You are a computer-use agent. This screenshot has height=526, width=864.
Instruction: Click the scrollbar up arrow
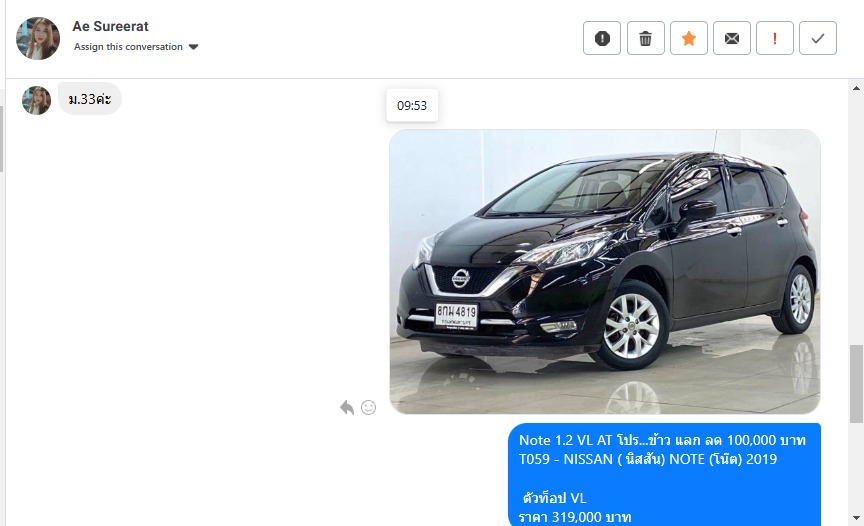coord(856,88)
